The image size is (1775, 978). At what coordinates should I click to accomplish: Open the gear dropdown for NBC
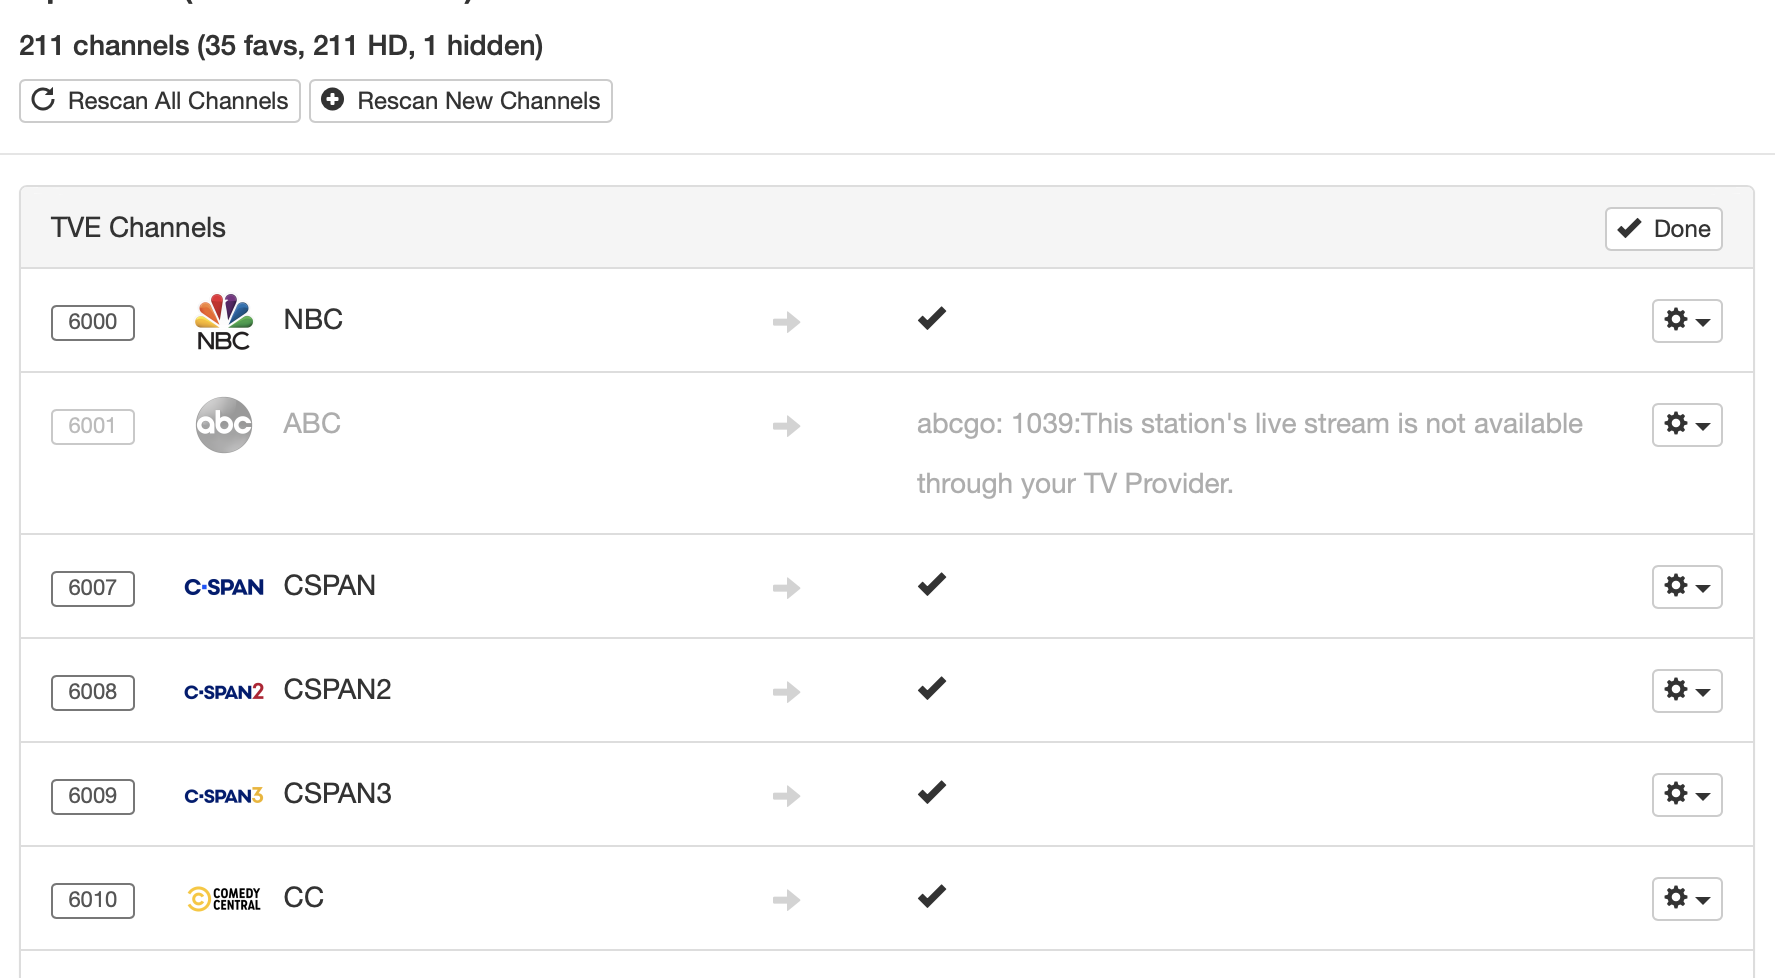[x=1687, y=321]
